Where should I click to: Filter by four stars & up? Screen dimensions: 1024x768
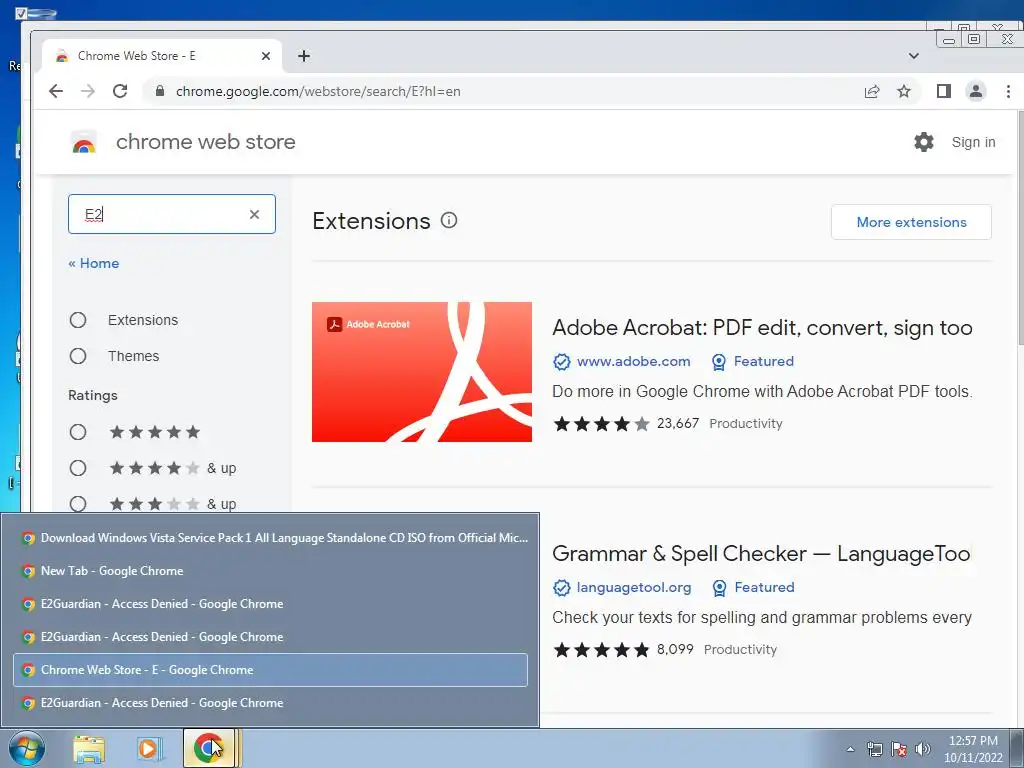(x=78, y=468)
